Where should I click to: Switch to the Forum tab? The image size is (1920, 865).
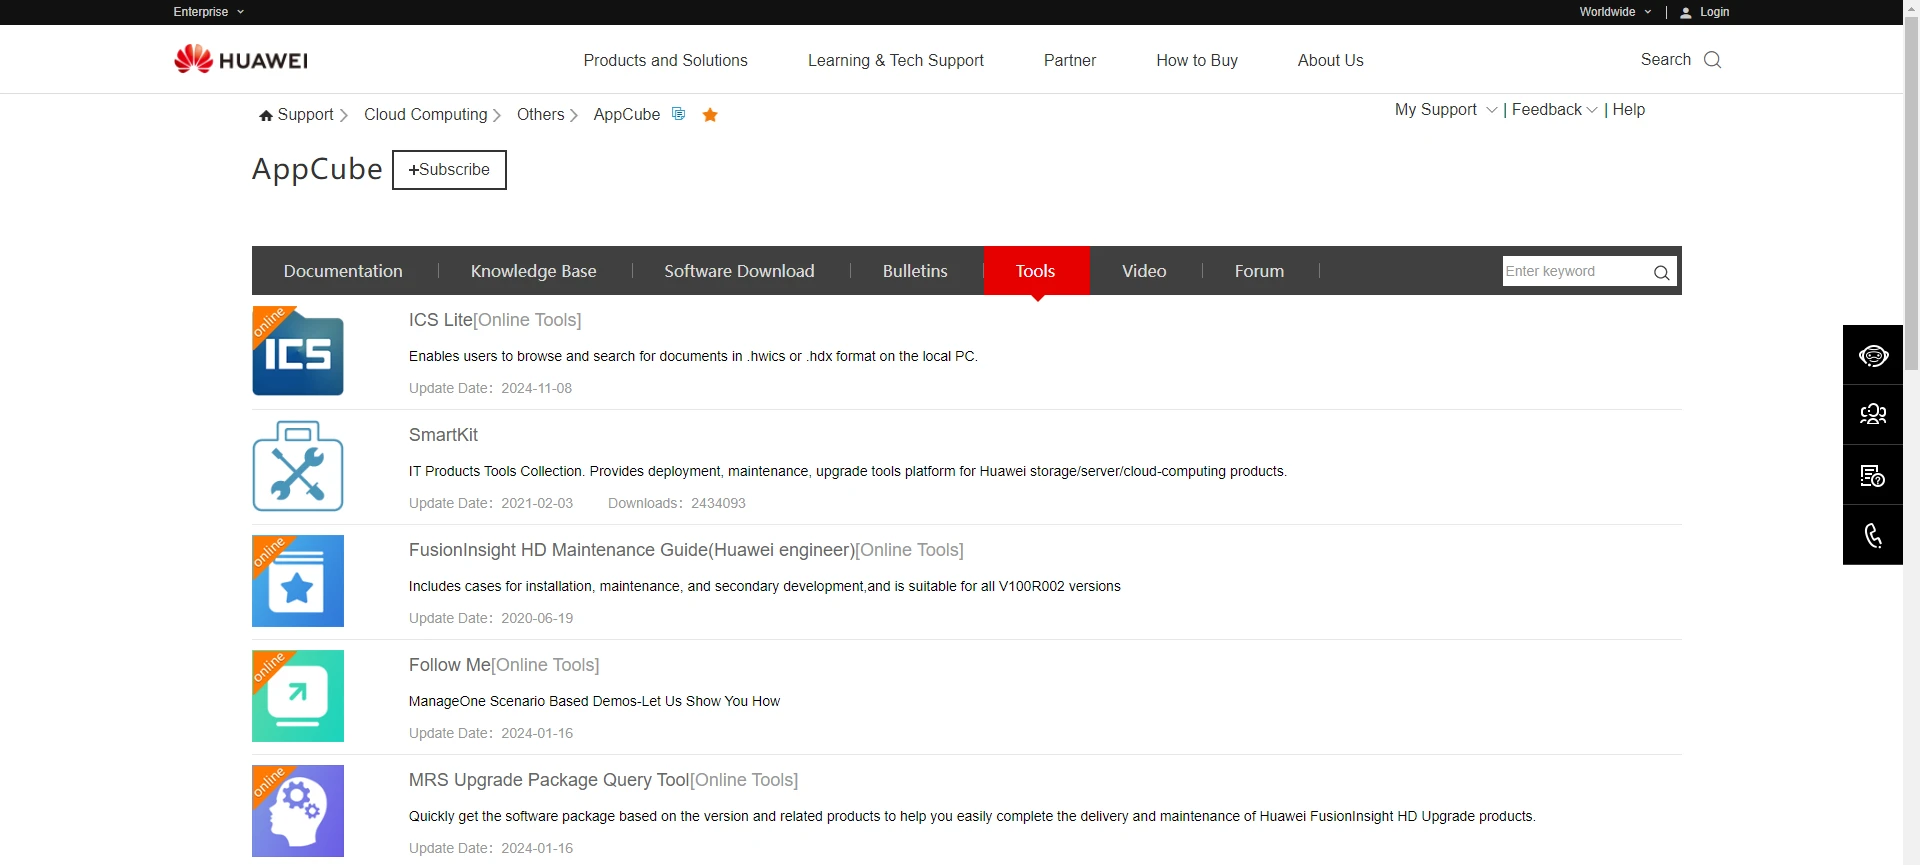point(1259,271)
